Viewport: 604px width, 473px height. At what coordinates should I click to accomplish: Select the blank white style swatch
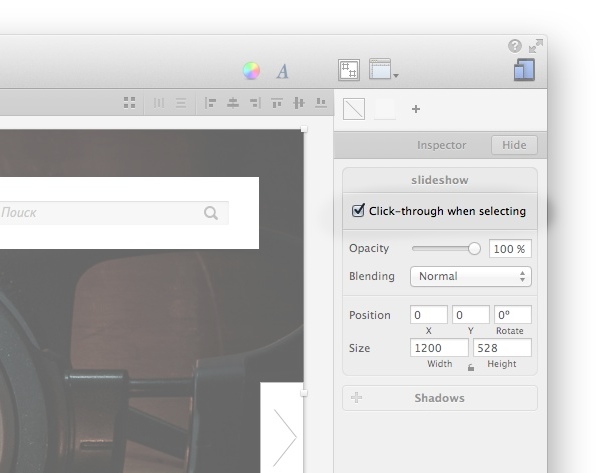point(385,109)
